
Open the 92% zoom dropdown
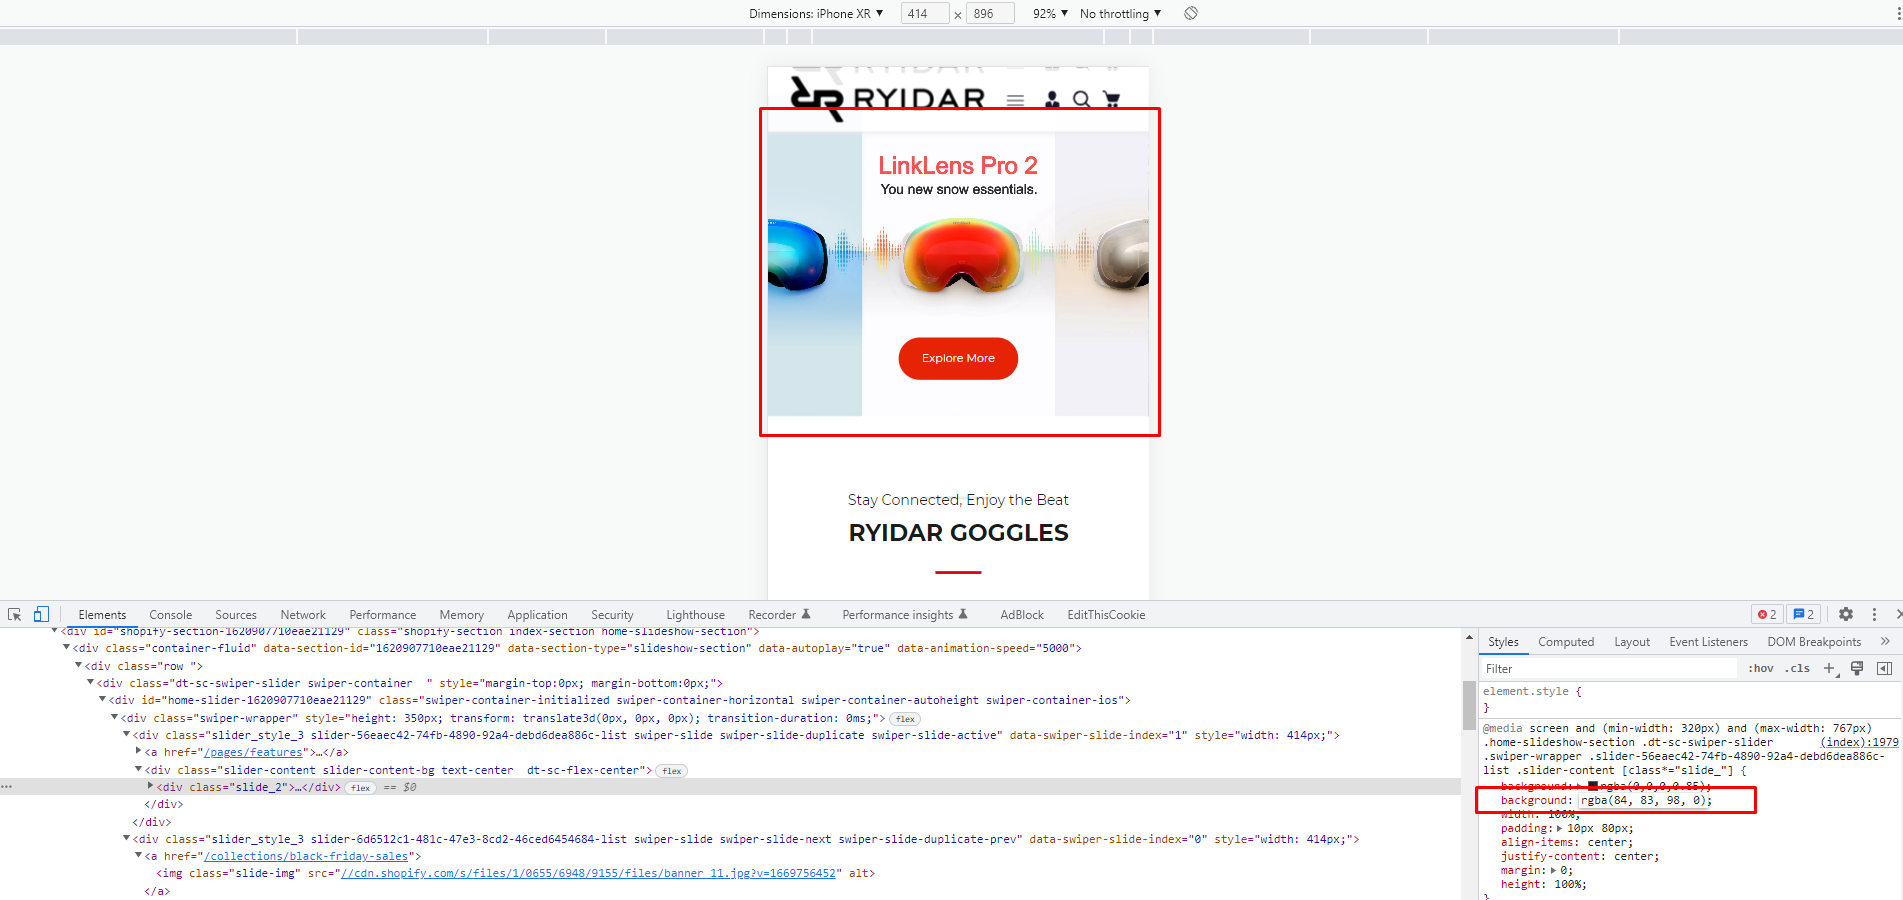1050,13
